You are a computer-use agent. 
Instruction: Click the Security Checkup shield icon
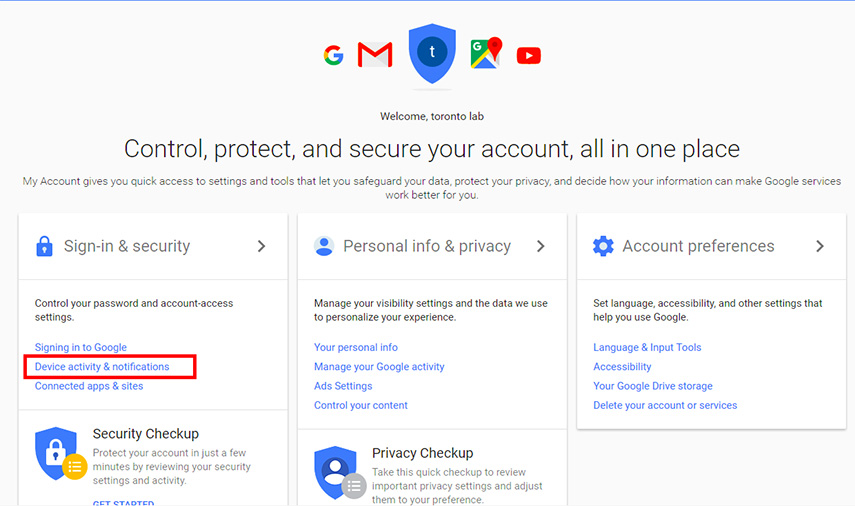[x=60, y=454]
